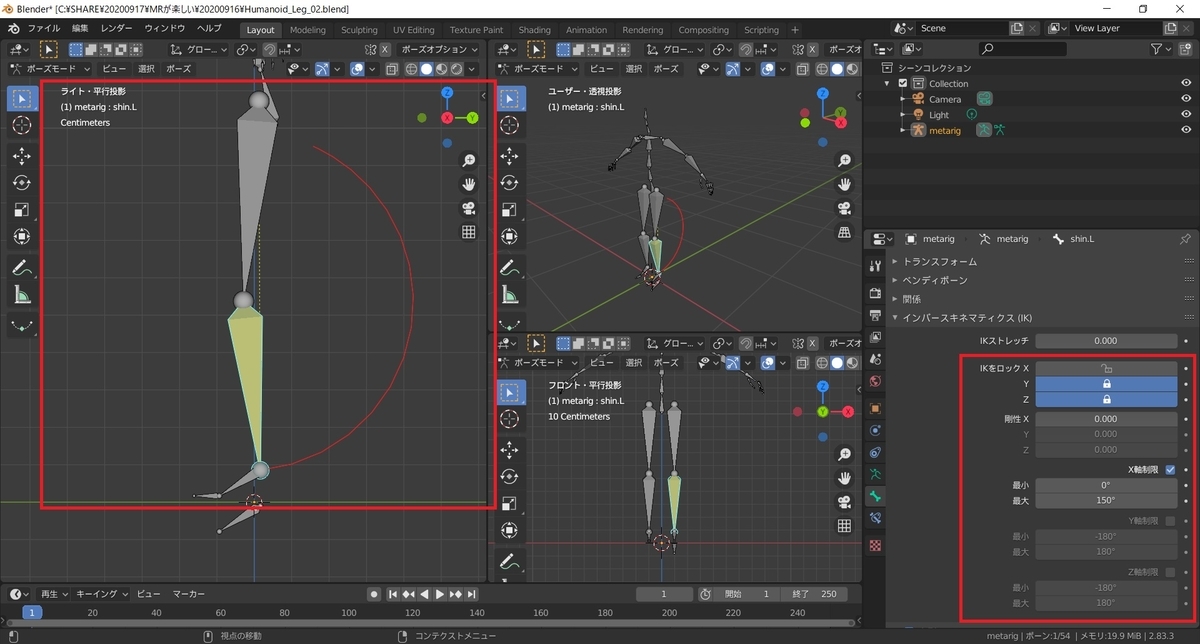Click the IK stretch value slider
Viewport: 1200px width, 644px height.
pyautogui.click(x=1106, y=341)
